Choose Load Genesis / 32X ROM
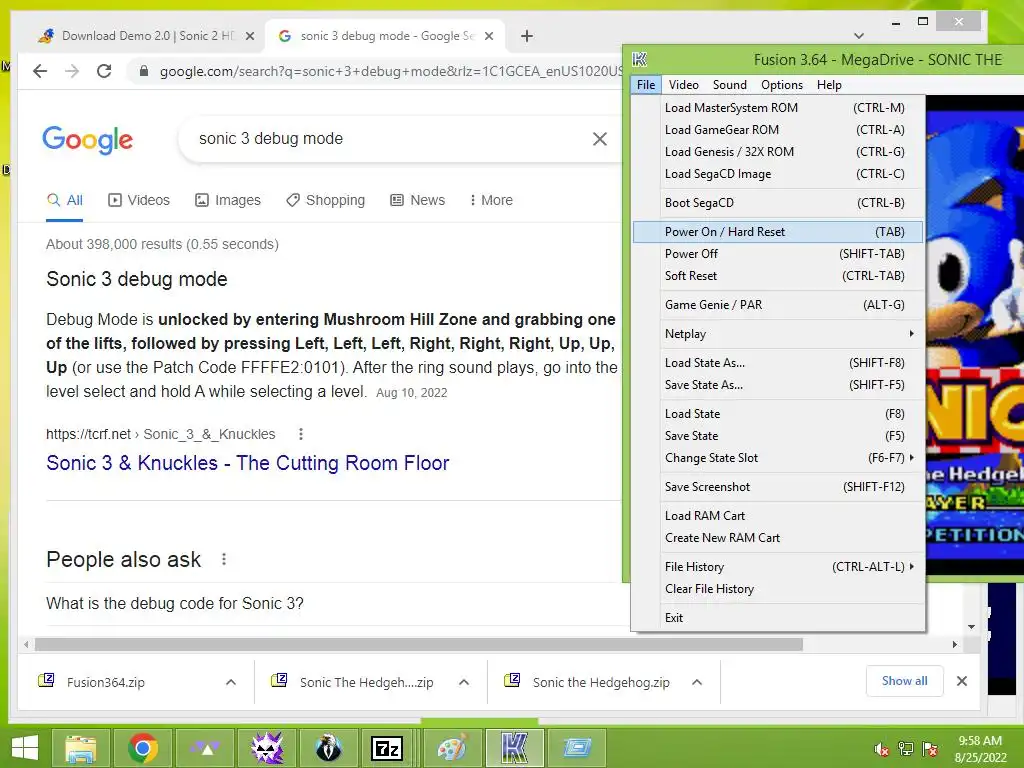Screen dimensions: 1024x768 [x=778, y=152]
